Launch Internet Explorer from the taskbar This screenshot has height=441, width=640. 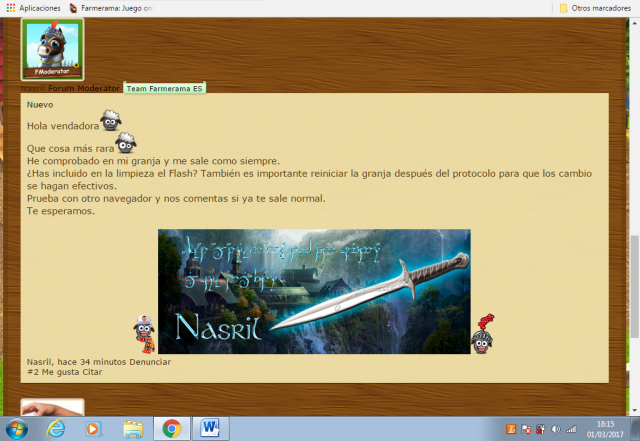(x=56, y=428)
